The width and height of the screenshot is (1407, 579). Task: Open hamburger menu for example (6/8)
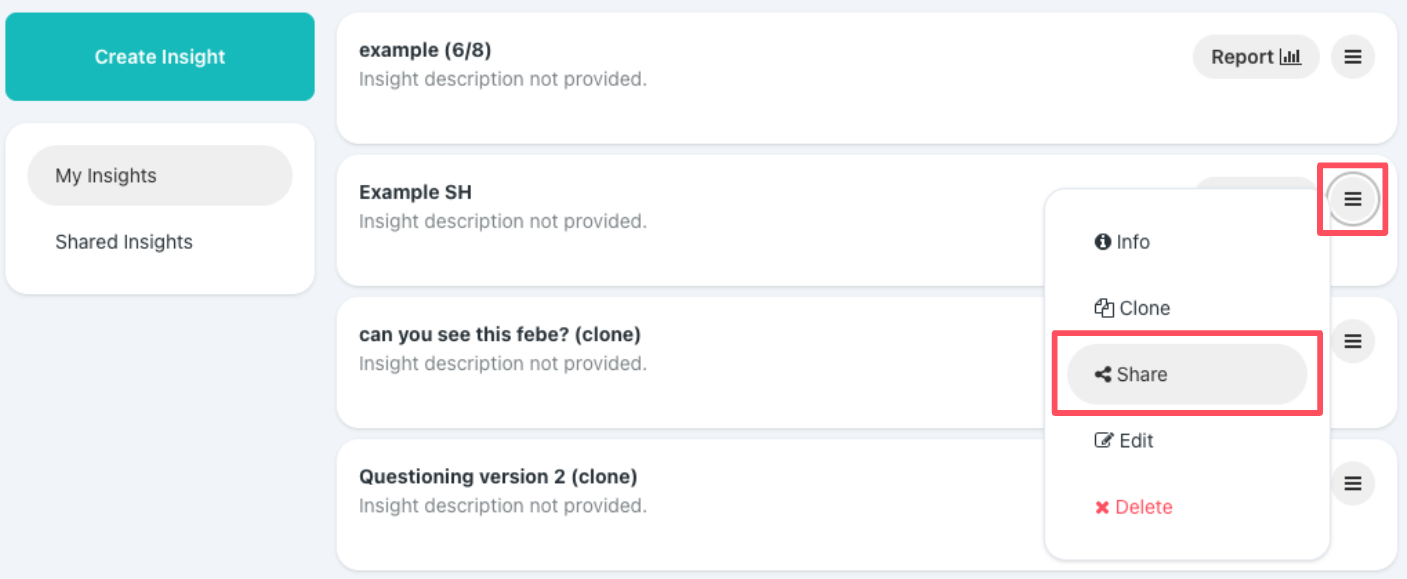(x=1352, y=57)
